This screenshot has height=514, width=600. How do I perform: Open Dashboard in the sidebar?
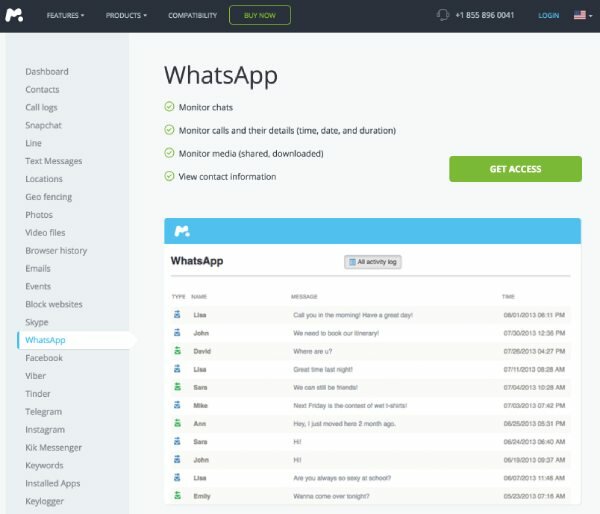click(47, 72)
